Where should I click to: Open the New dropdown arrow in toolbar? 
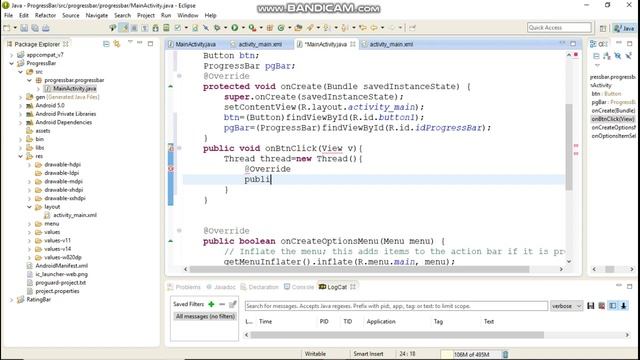15,28
